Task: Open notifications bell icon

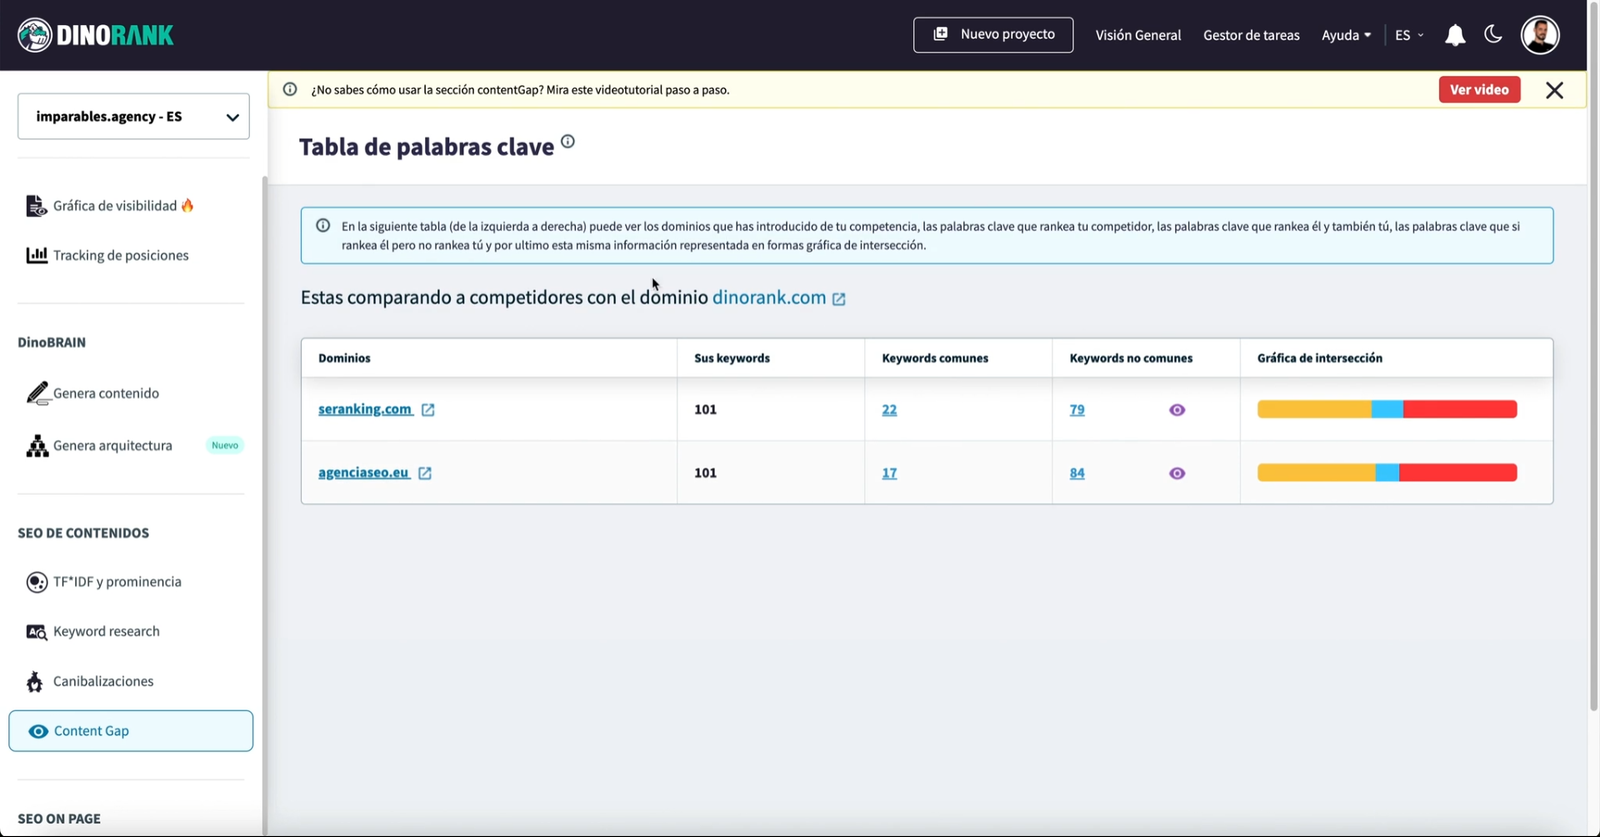Action: point(1455,35)
